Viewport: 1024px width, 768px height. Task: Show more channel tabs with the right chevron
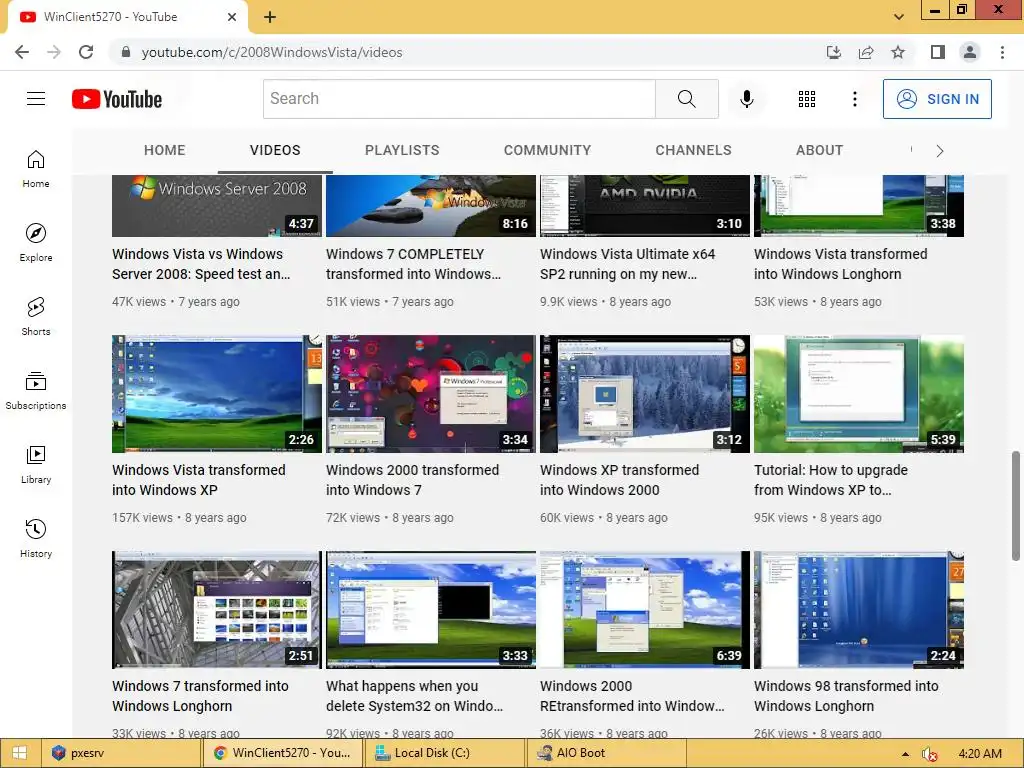pos(940,151)
